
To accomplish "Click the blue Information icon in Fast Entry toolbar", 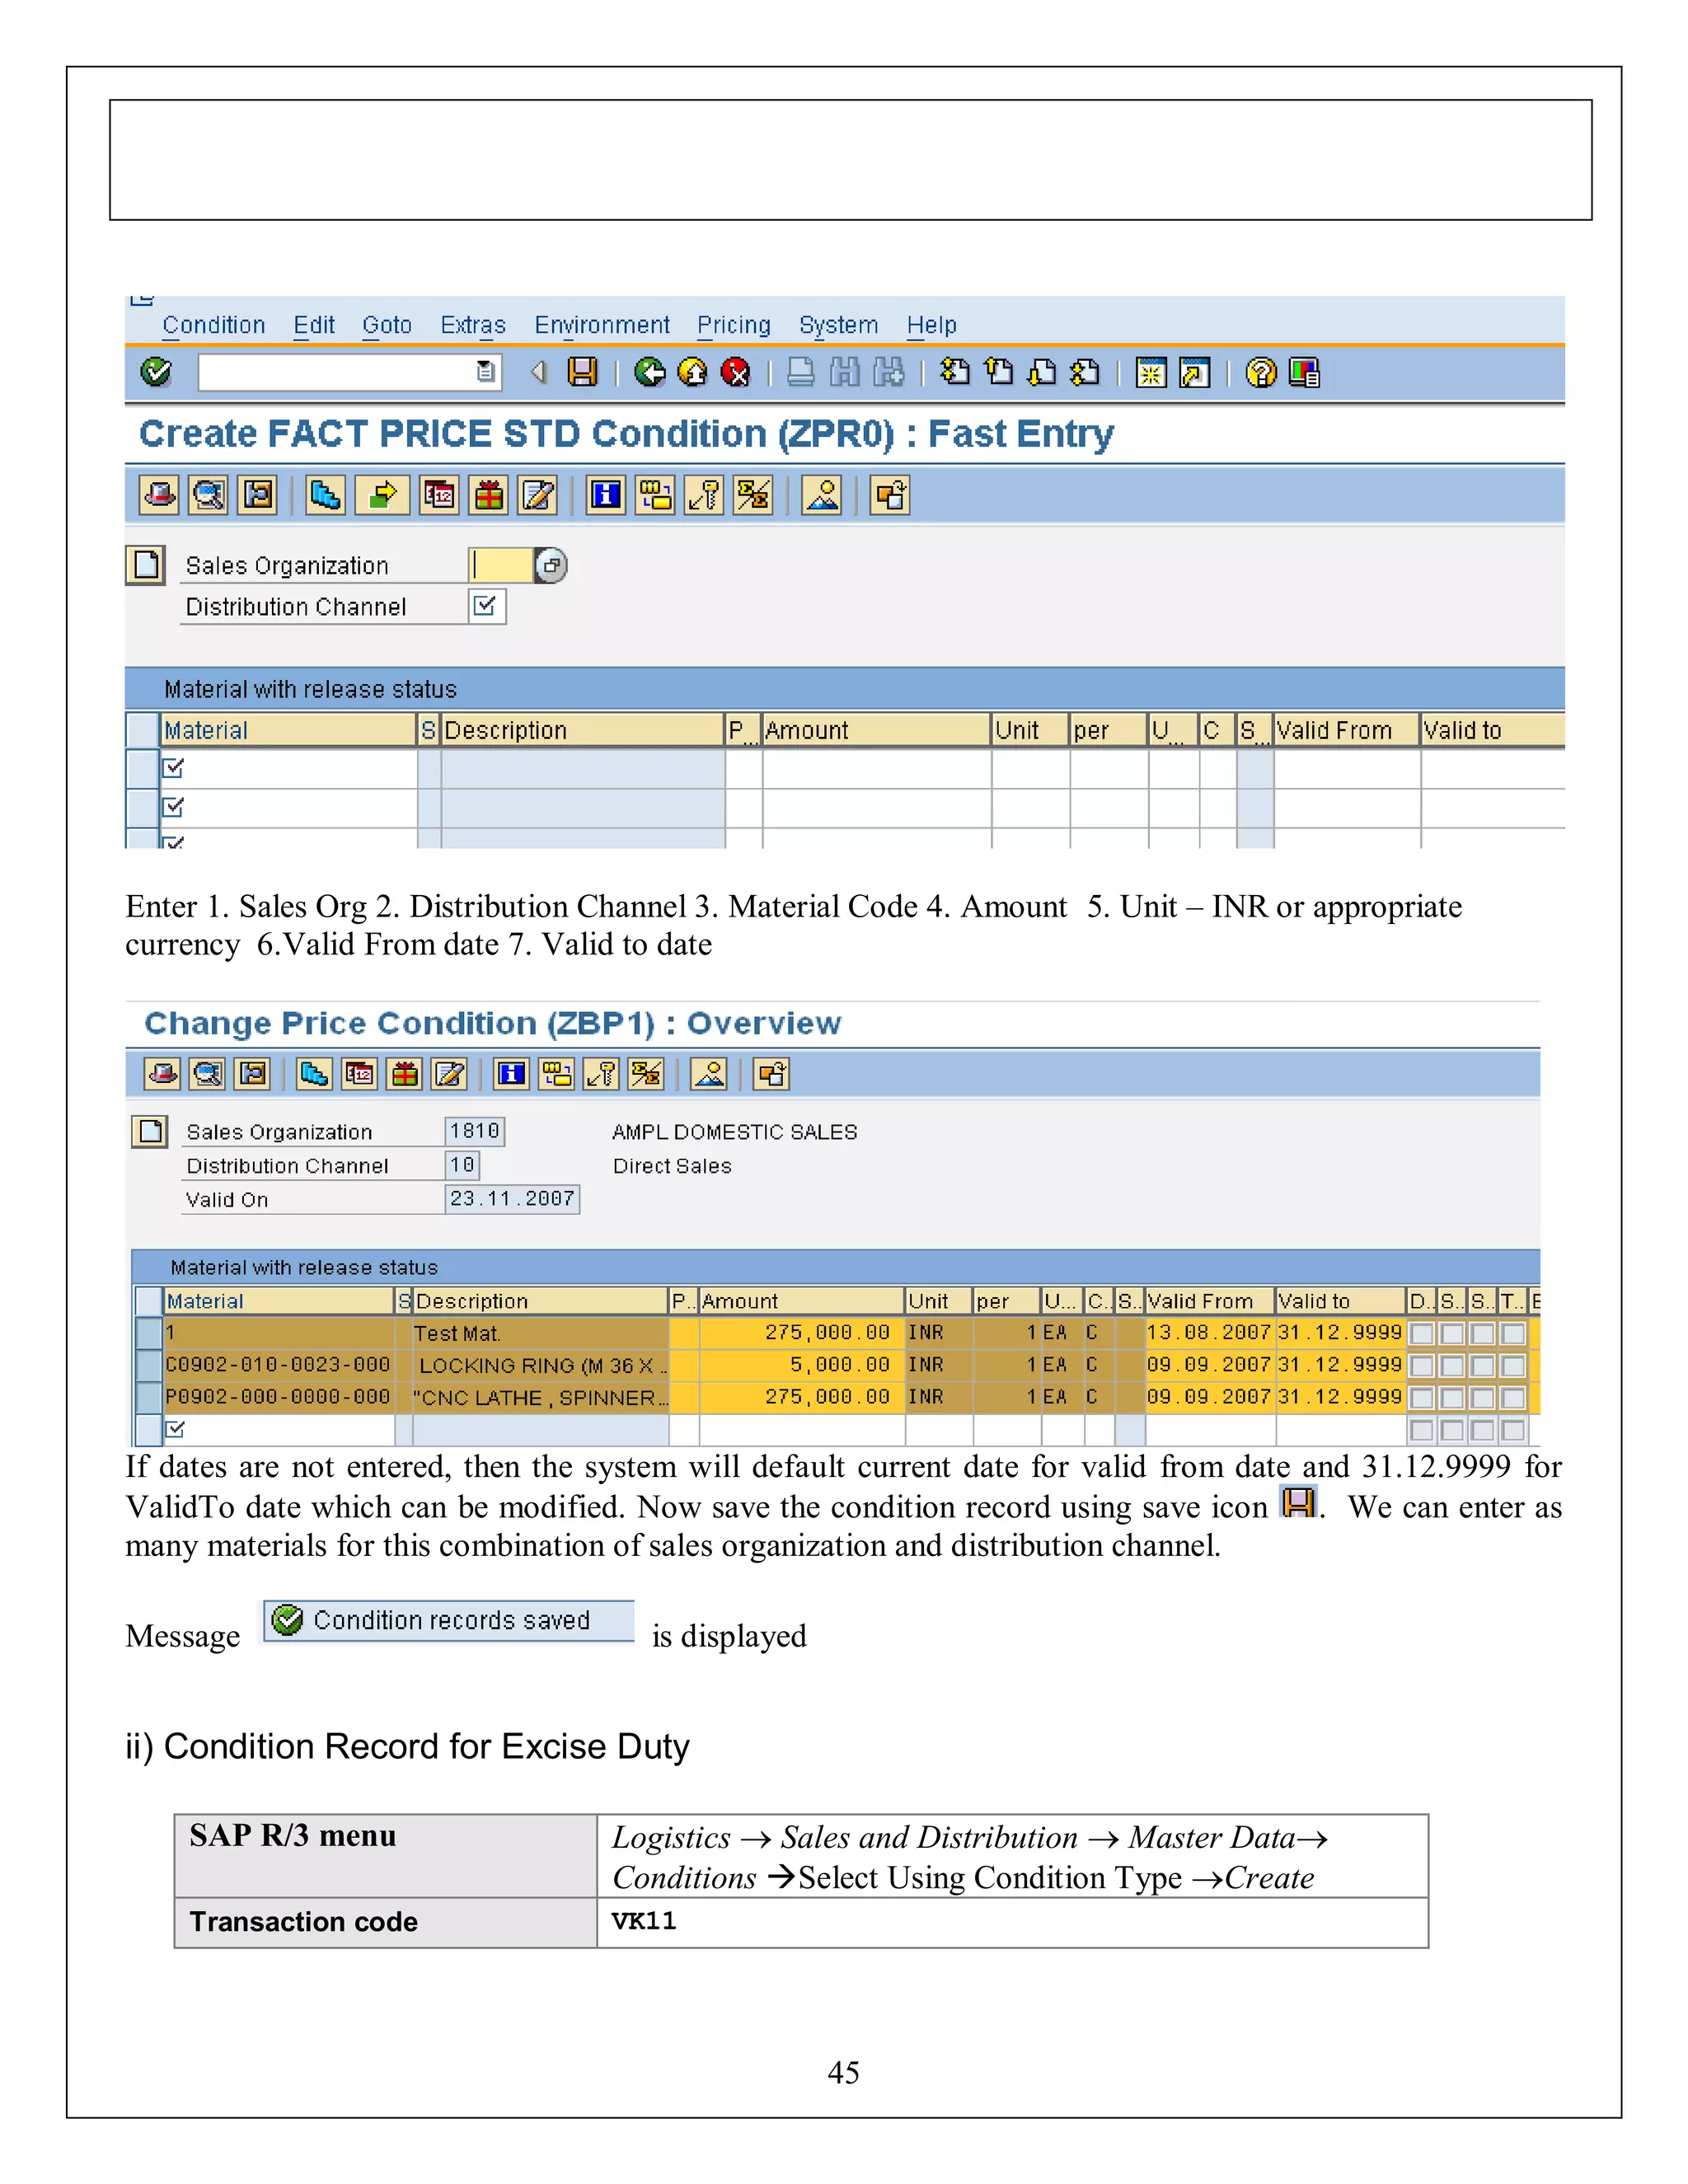I will pyautogui.click(x=606, y=495).
